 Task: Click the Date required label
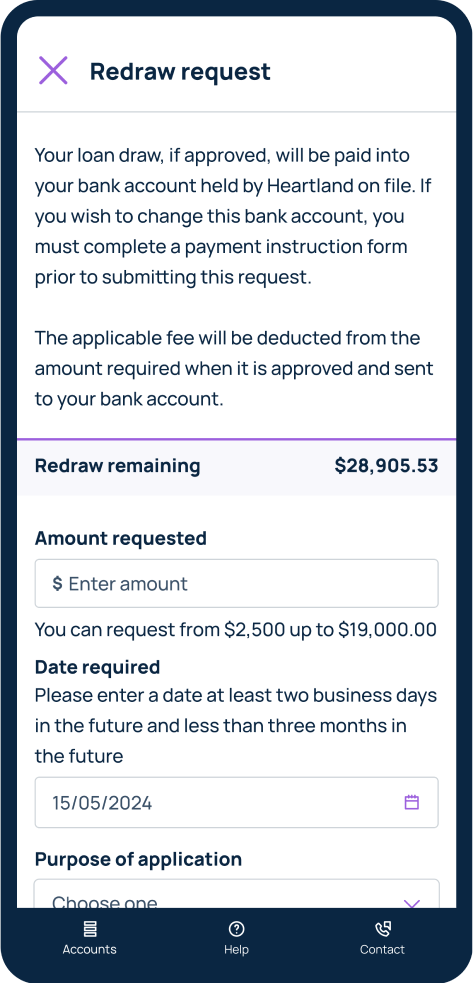pos(97,667)
